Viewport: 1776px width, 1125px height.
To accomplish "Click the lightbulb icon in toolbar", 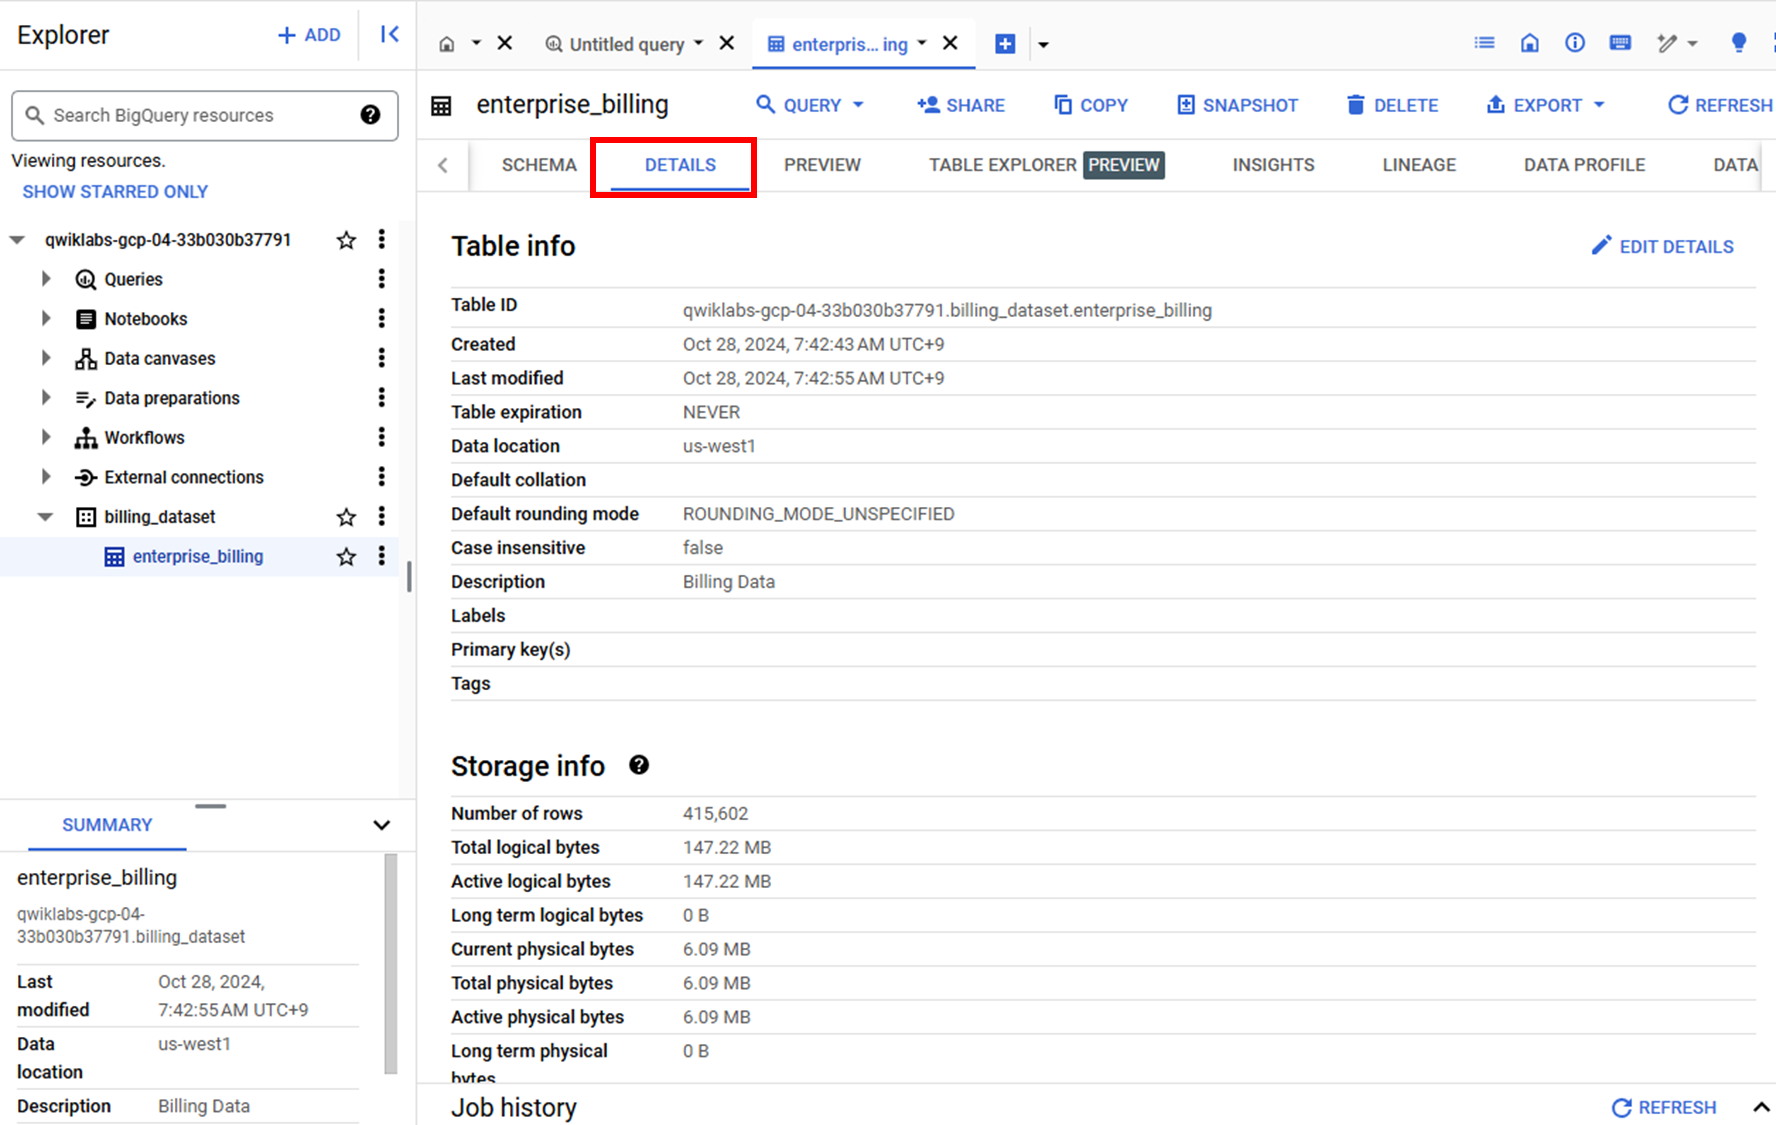I will point(1739,43).
